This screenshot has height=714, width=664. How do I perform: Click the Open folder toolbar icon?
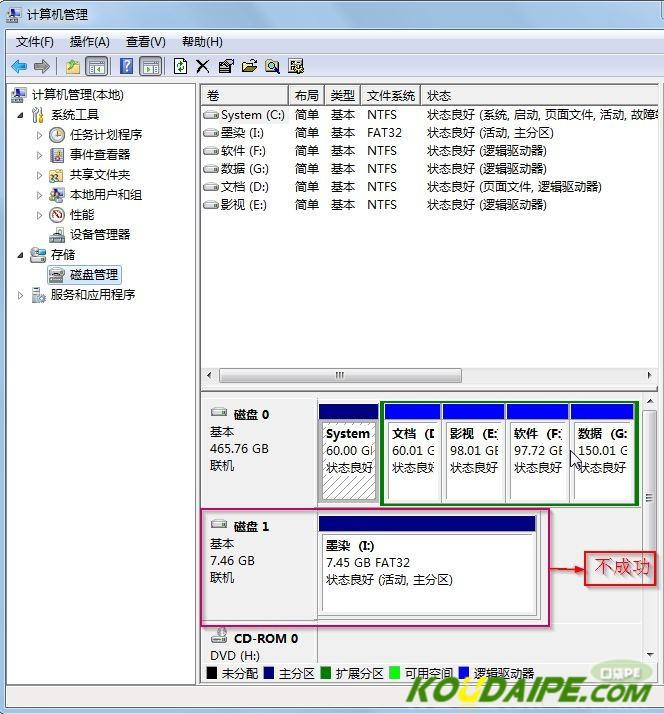[x=249, y=66]
